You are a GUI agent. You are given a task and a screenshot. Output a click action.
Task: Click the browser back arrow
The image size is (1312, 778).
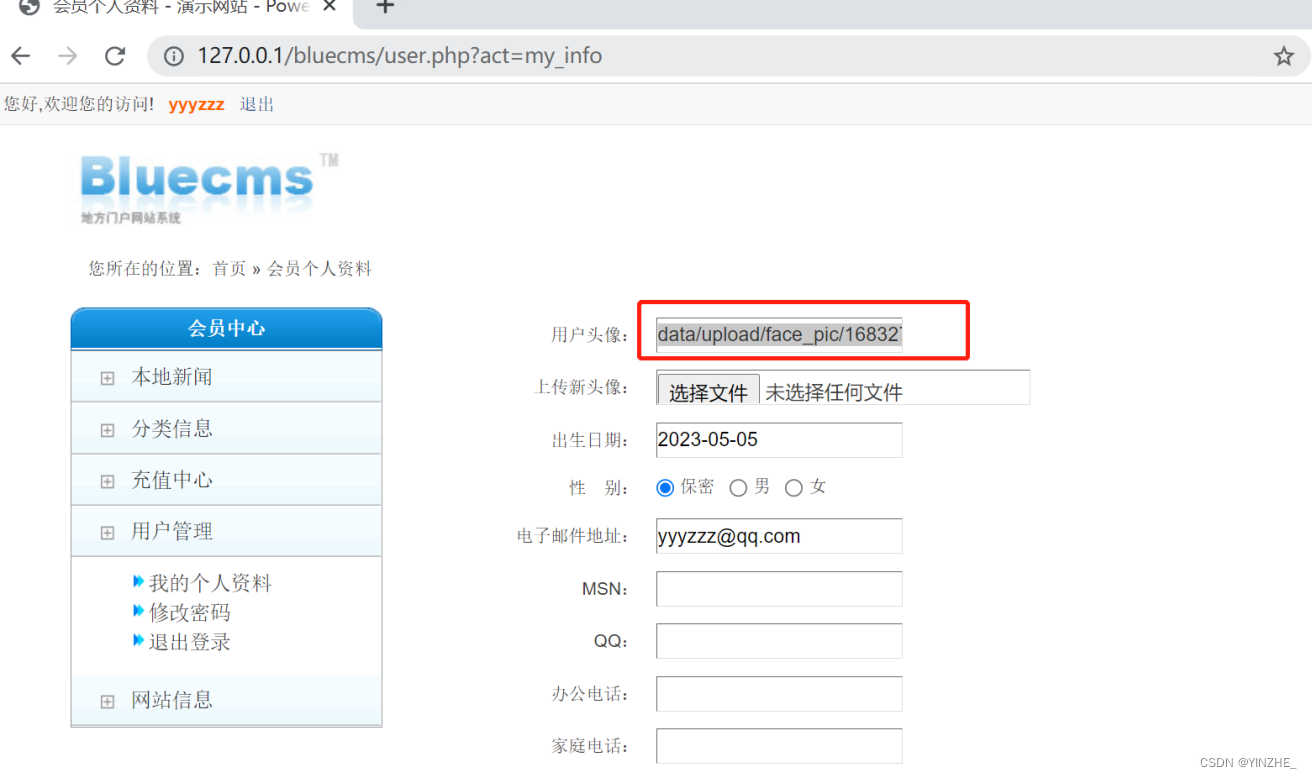(20, 56)
